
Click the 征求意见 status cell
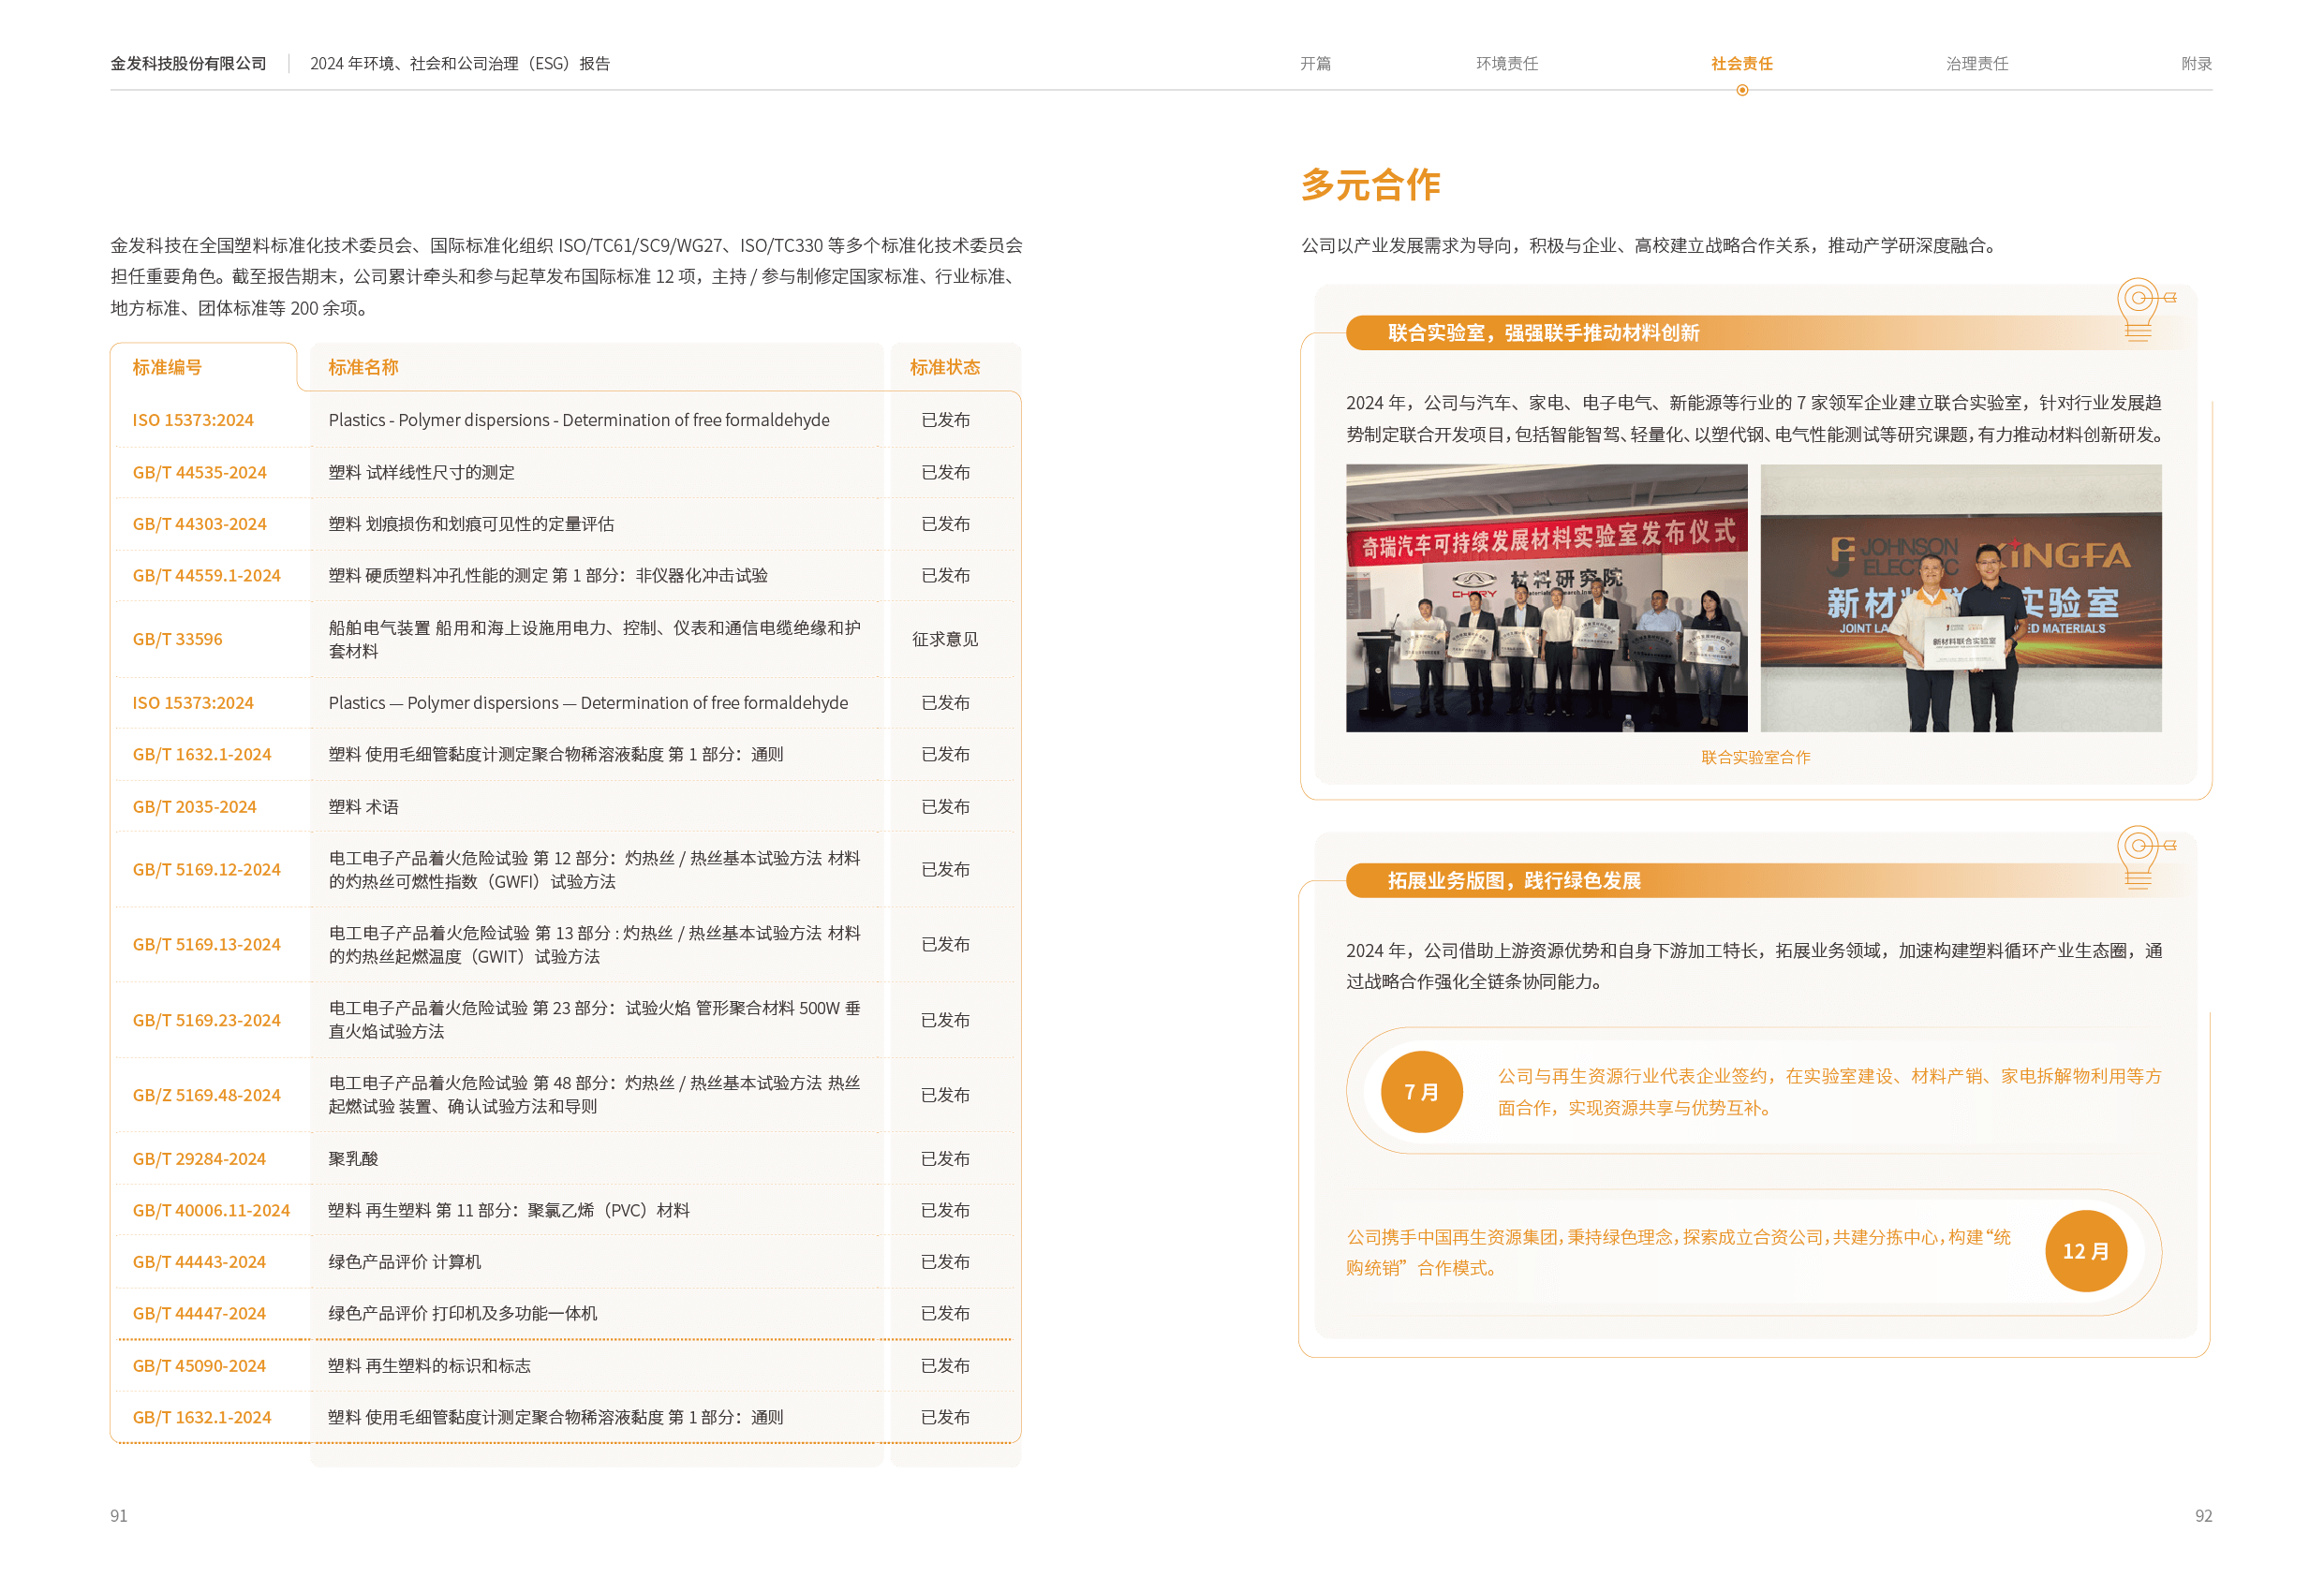coord(944,639)
